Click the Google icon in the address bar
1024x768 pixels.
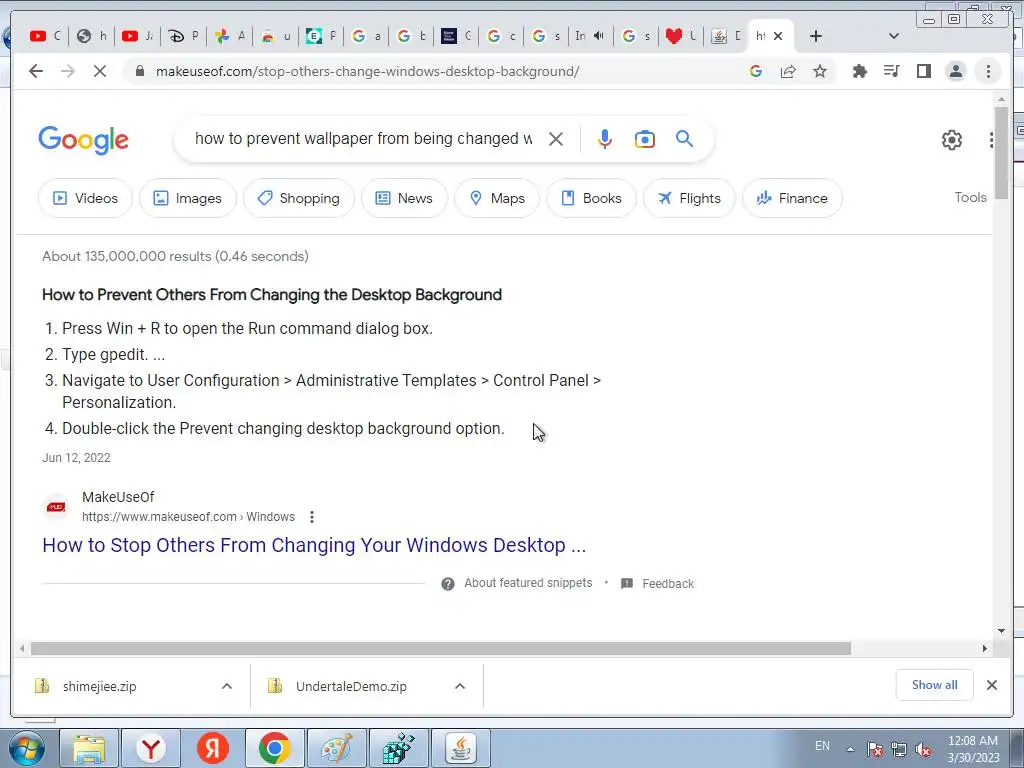click(x=756, y=71)
